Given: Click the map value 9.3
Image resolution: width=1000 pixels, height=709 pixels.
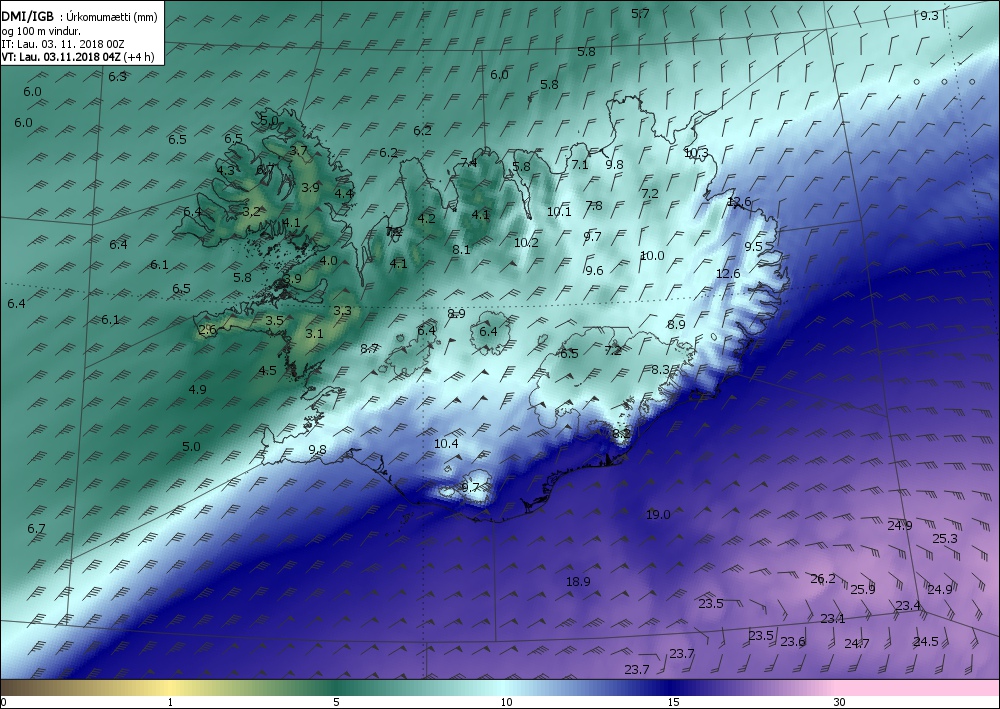Looking at the screenshot, I should 929,16.
